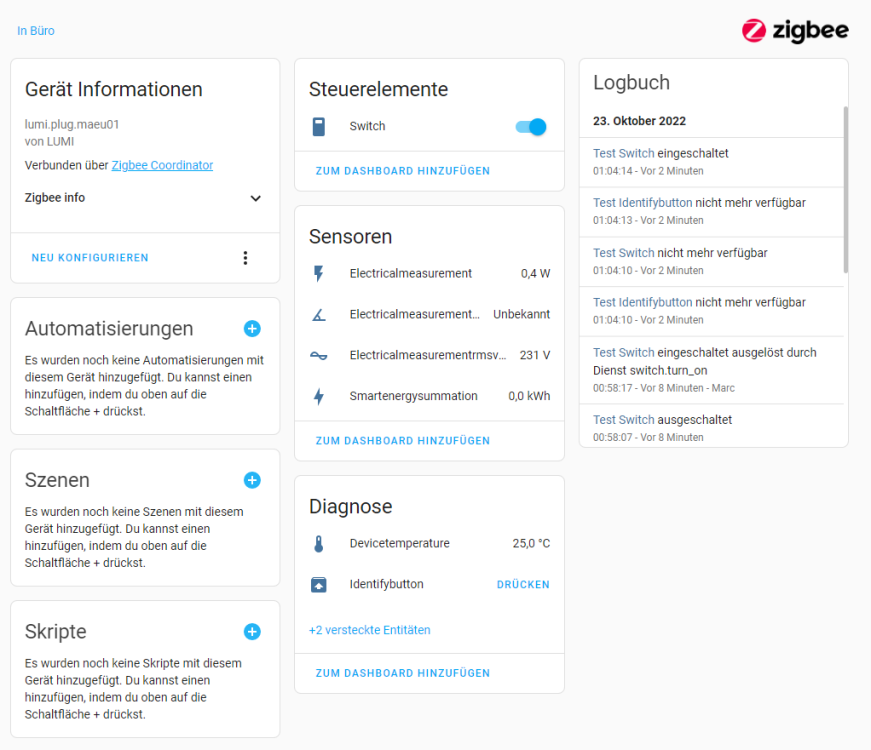871x750 pixels.
Task: Click DRÜCKEN for the Identifybutton
Action: point(523,584)
